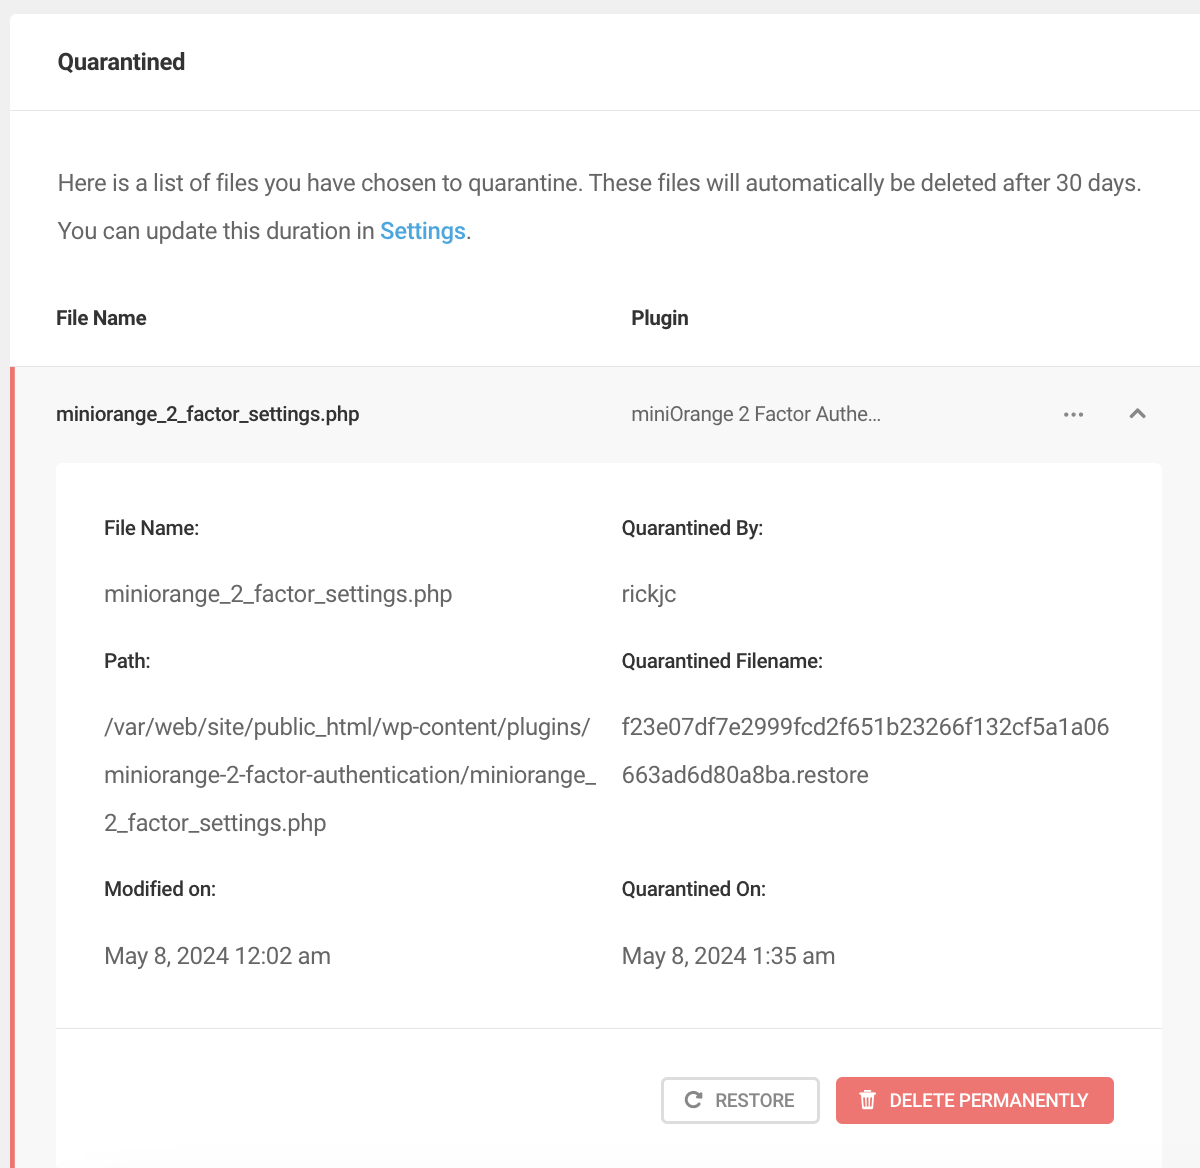
Task: Click the quarantined filename hash text
Action: coord(866,750)
